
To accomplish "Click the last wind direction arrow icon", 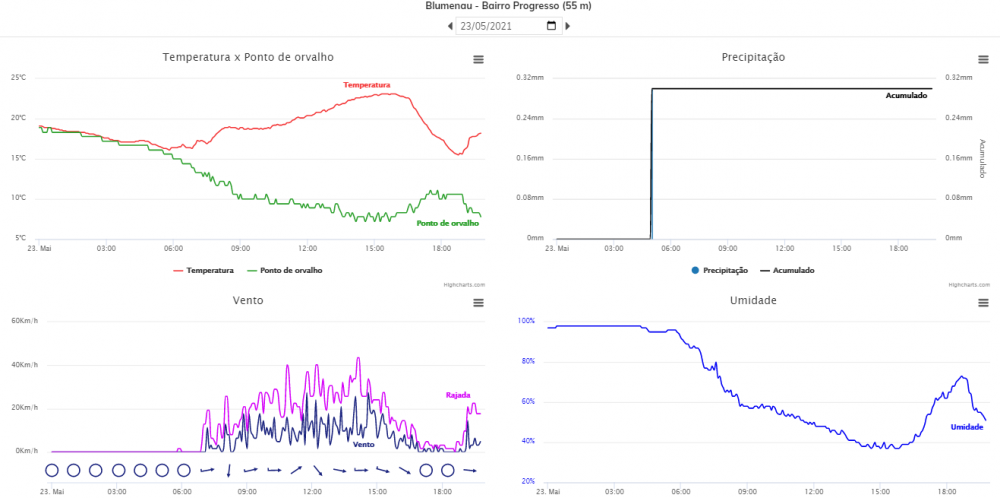I will pos(469,470).
